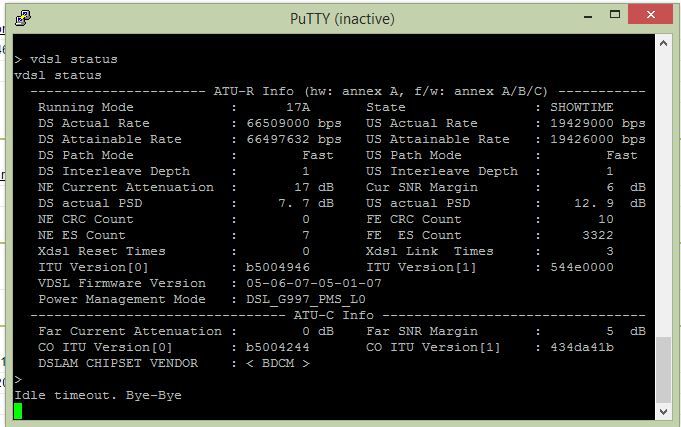Click the scrollbar up arrow

663,43
